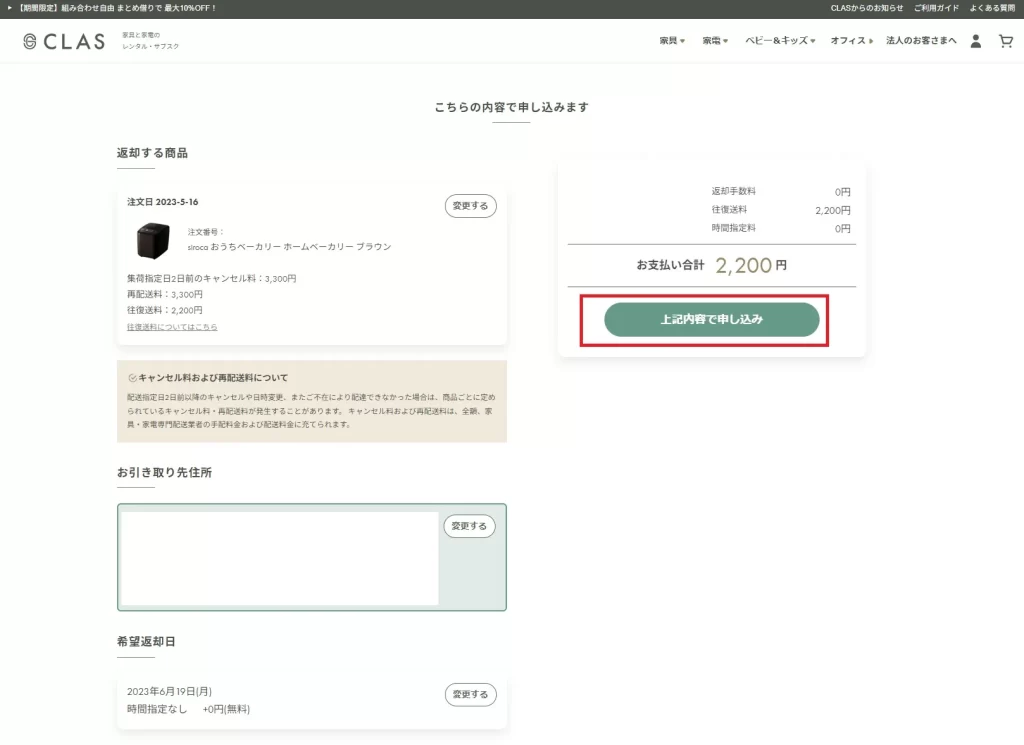Open the user account icon

(x=976, y=41)
